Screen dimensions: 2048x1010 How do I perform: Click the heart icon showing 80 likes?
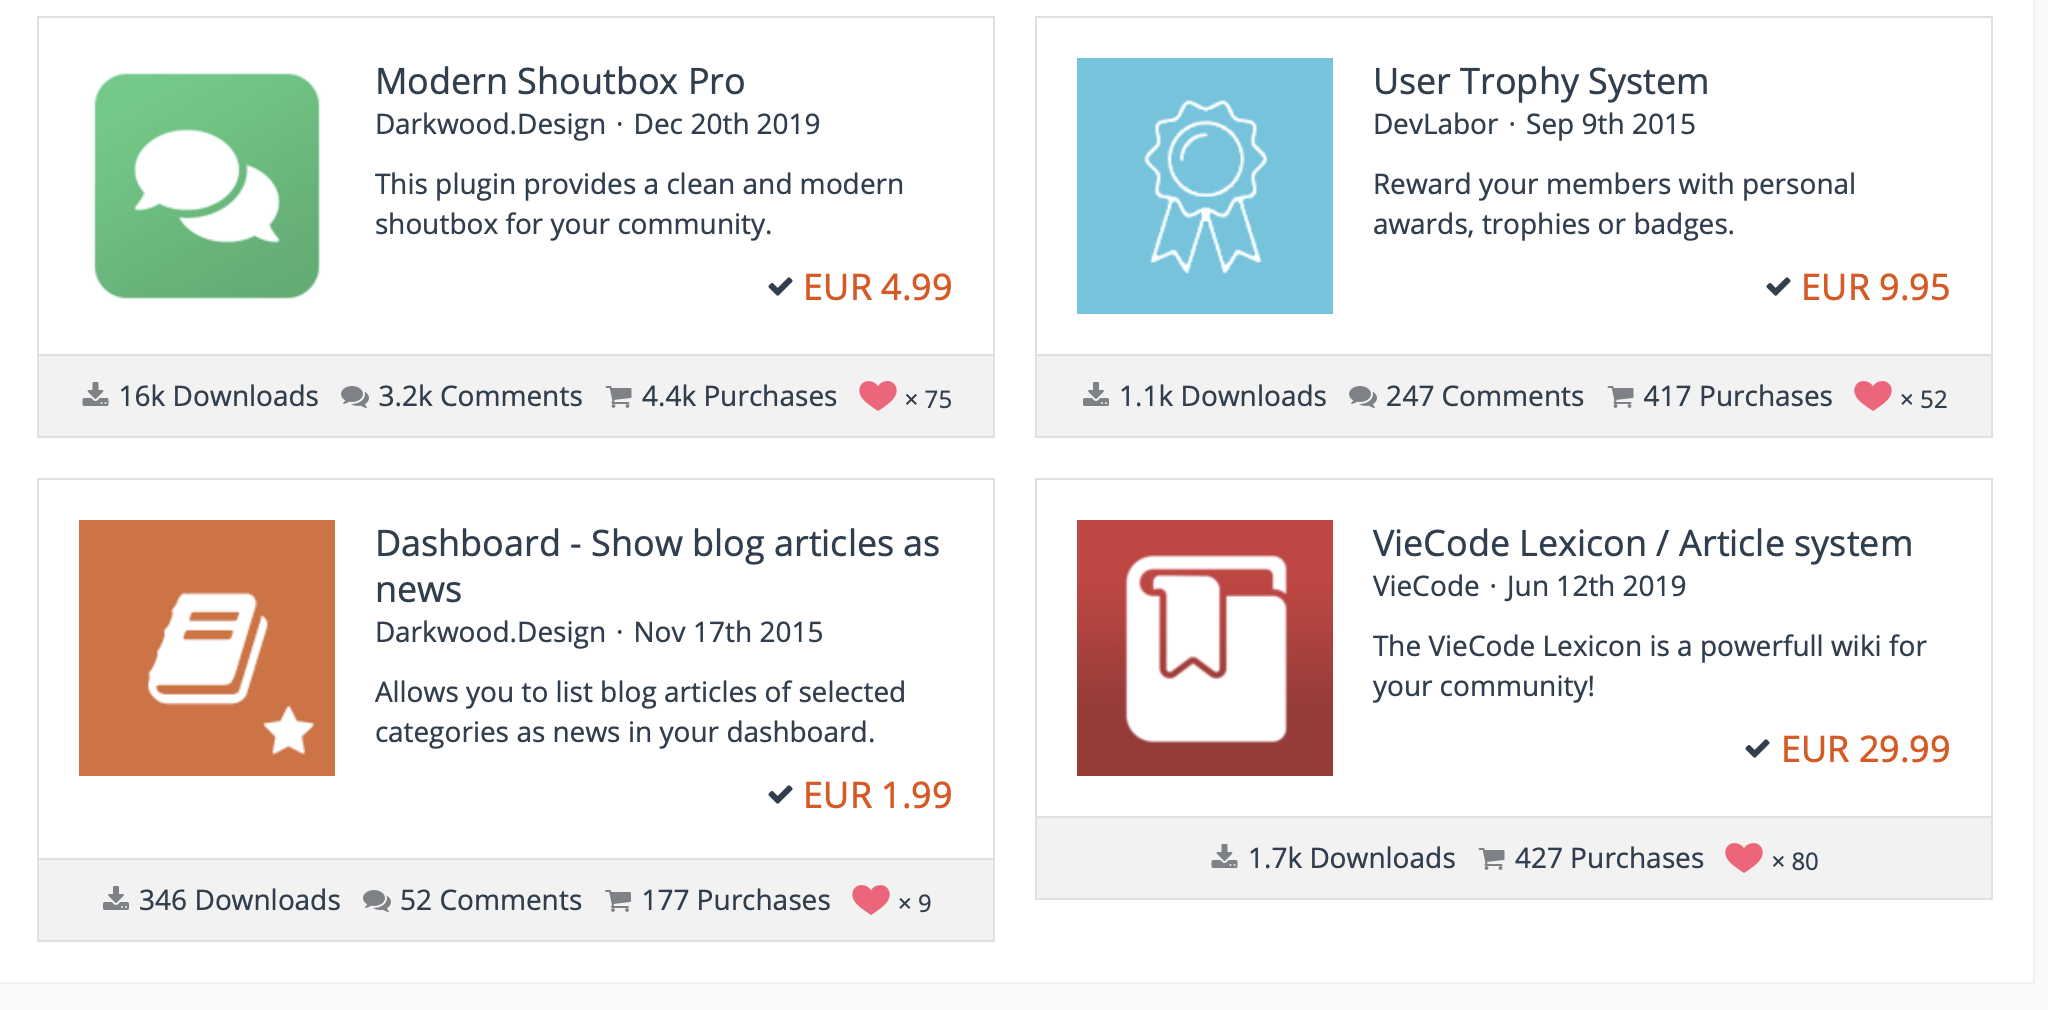1744,858
